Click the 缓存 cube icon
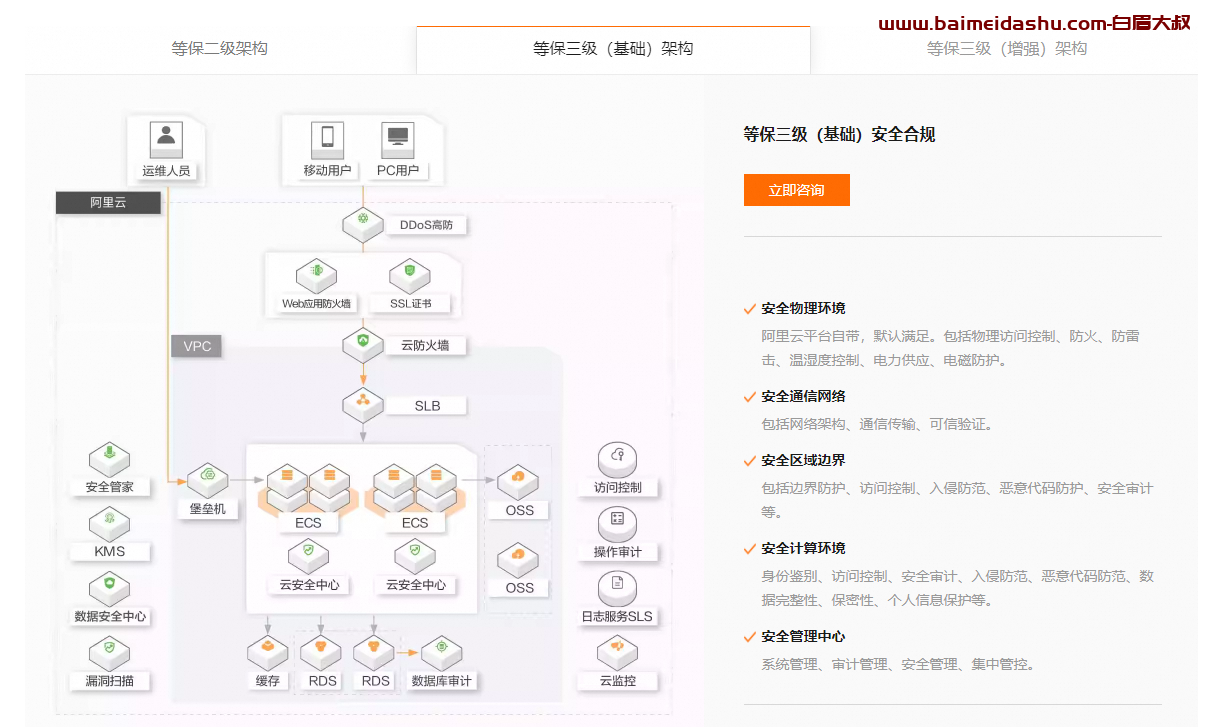 pyautogui.click(x=268, y=653)
